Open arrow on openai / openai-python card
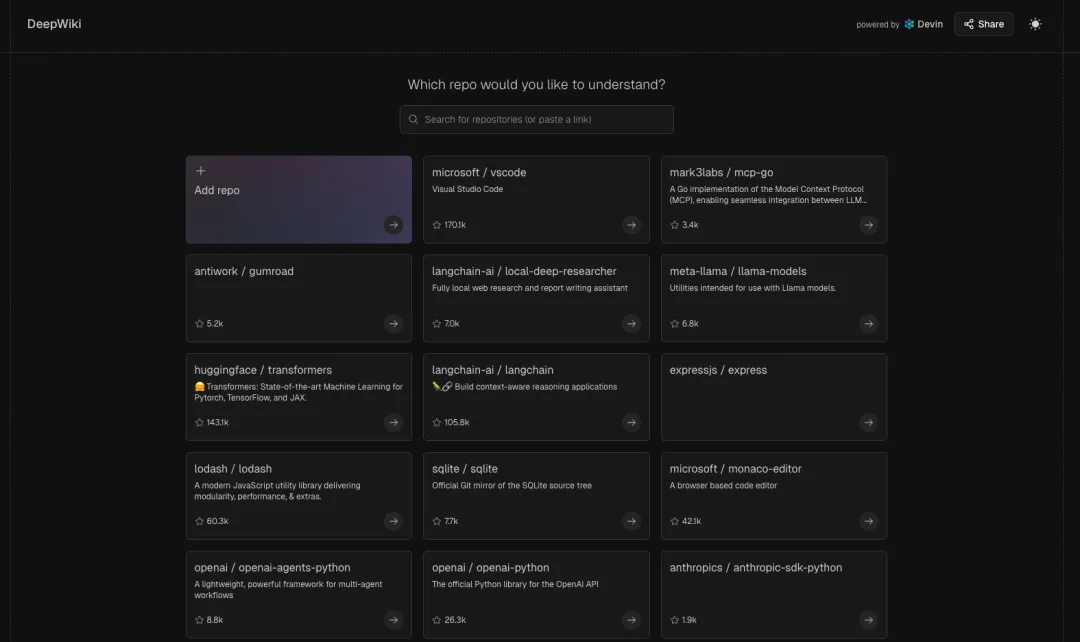This screenshot has height=642, width=1080. [631, 619]
